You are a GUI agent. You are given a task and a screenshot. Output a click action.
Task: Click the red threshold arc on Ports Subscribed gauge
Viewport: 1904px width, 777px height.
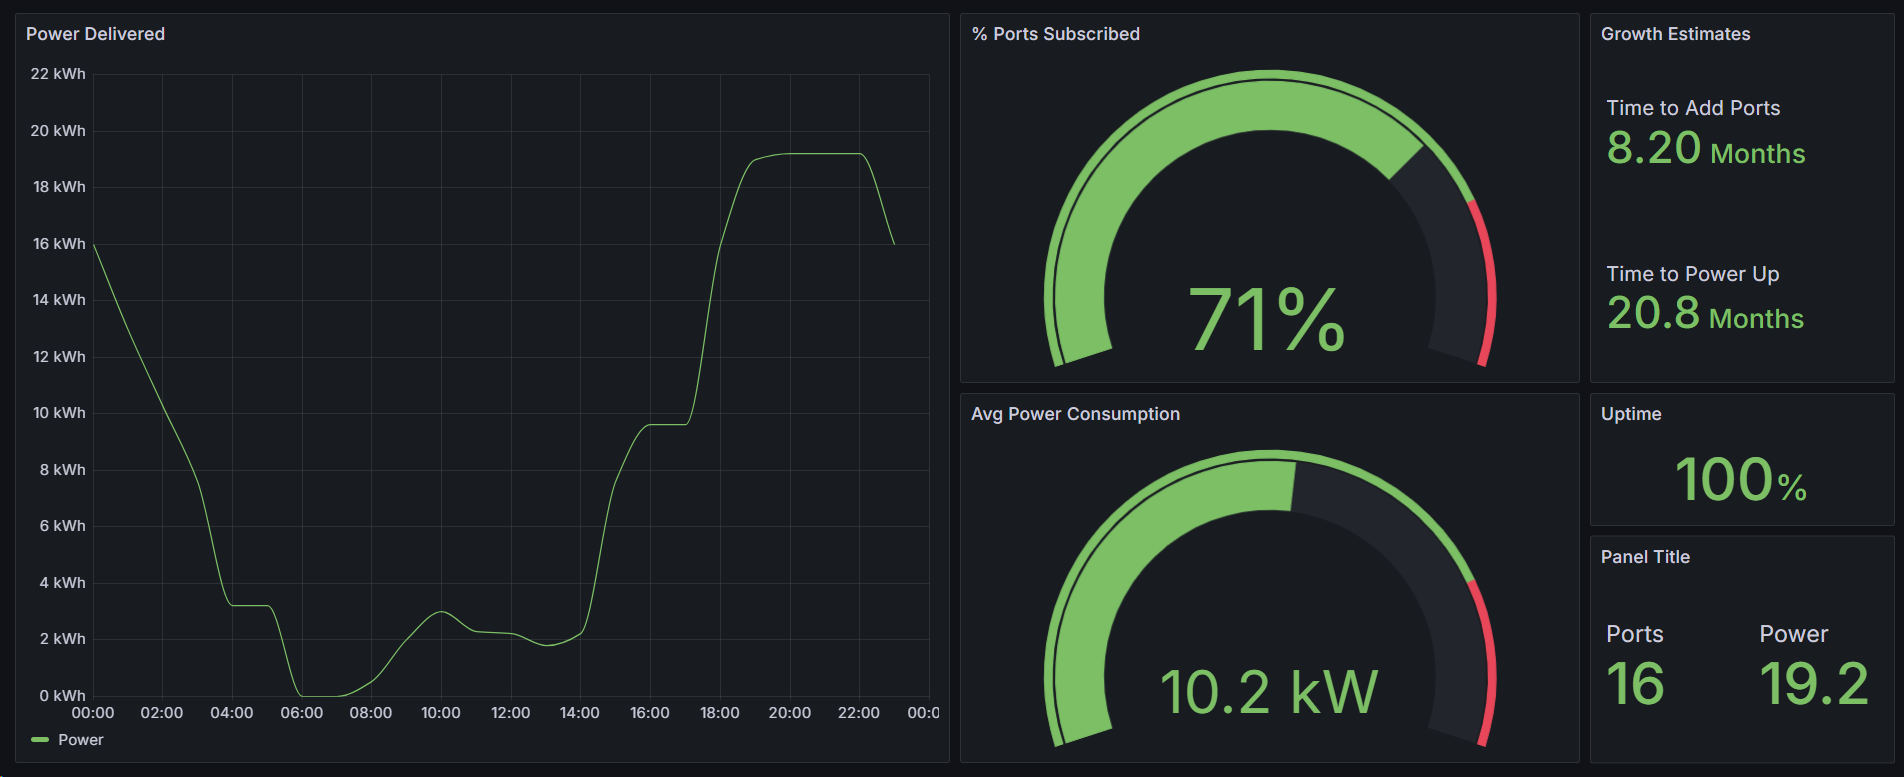1490,280
